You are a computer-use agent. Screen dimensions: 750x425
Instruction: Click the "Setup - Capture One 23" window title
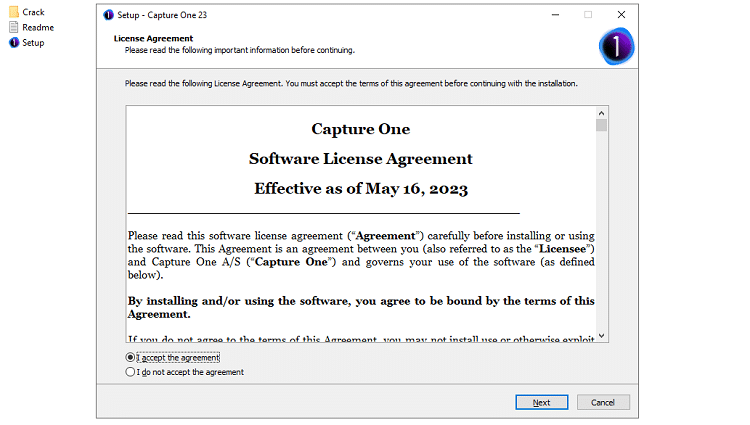point(162,15)
